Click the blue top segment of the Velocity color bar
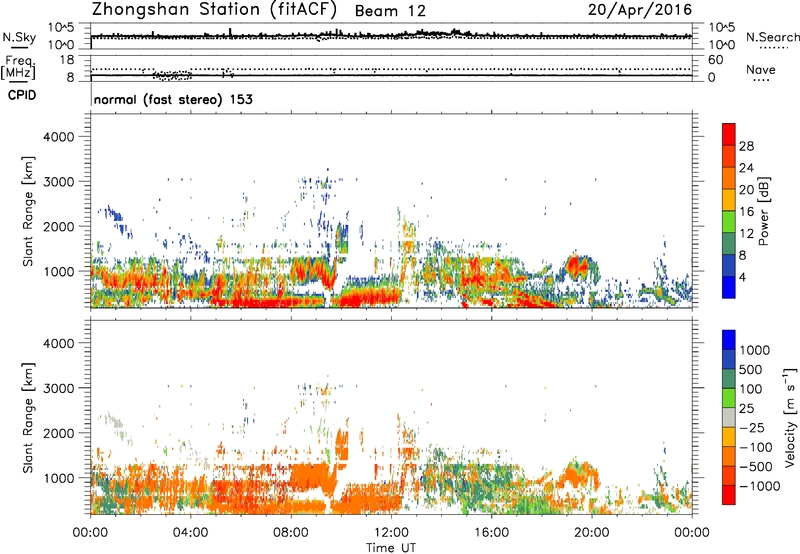This screenshot has height=554, width=800. 729,340
